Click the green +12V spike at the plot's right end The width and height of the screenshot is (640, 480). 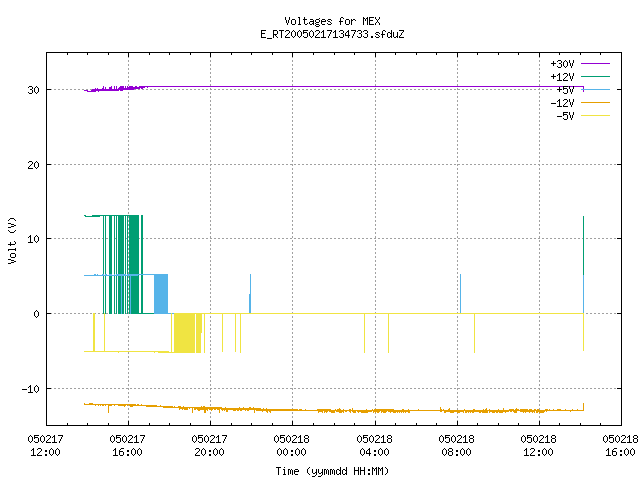tap(583, 245)
